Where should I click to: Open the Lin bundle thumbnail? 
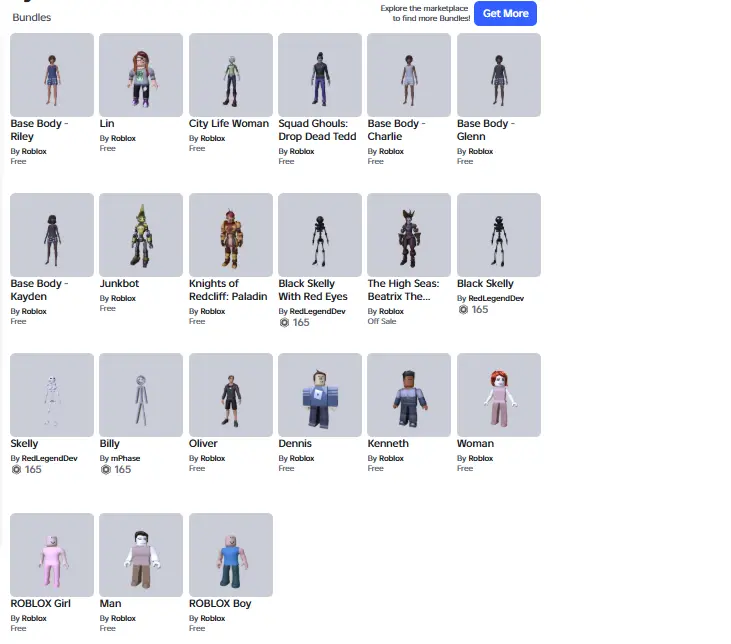(x=141, y=75)
